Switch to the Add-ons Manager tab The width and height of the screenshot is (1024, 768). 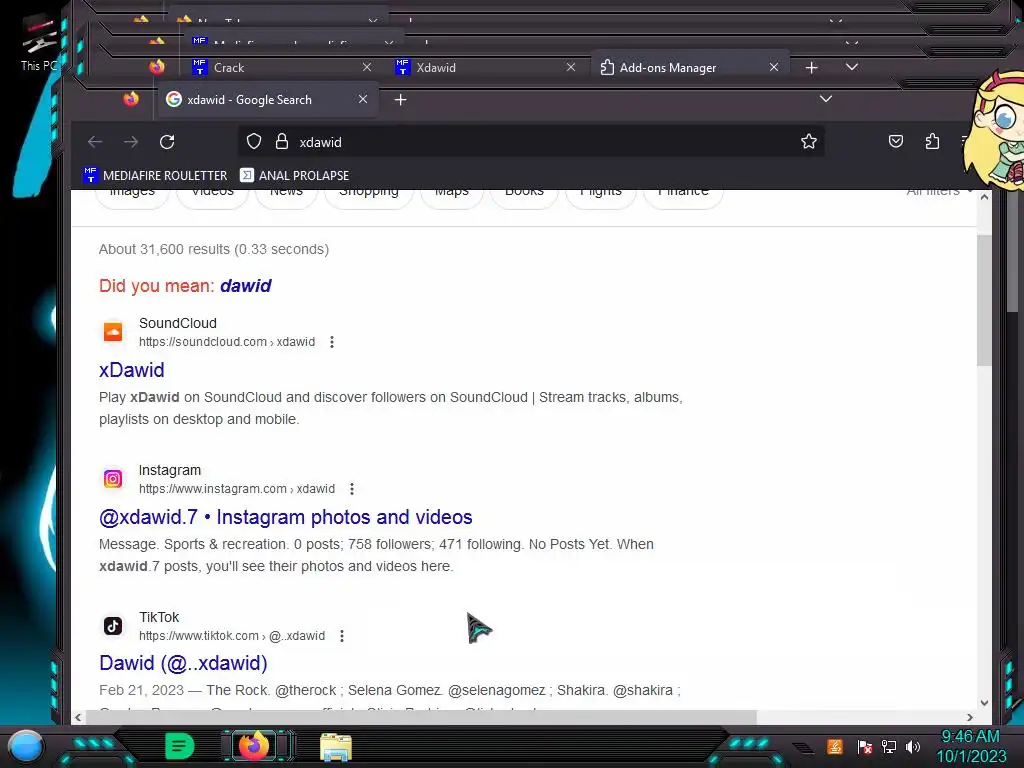[x=691, y=67]
